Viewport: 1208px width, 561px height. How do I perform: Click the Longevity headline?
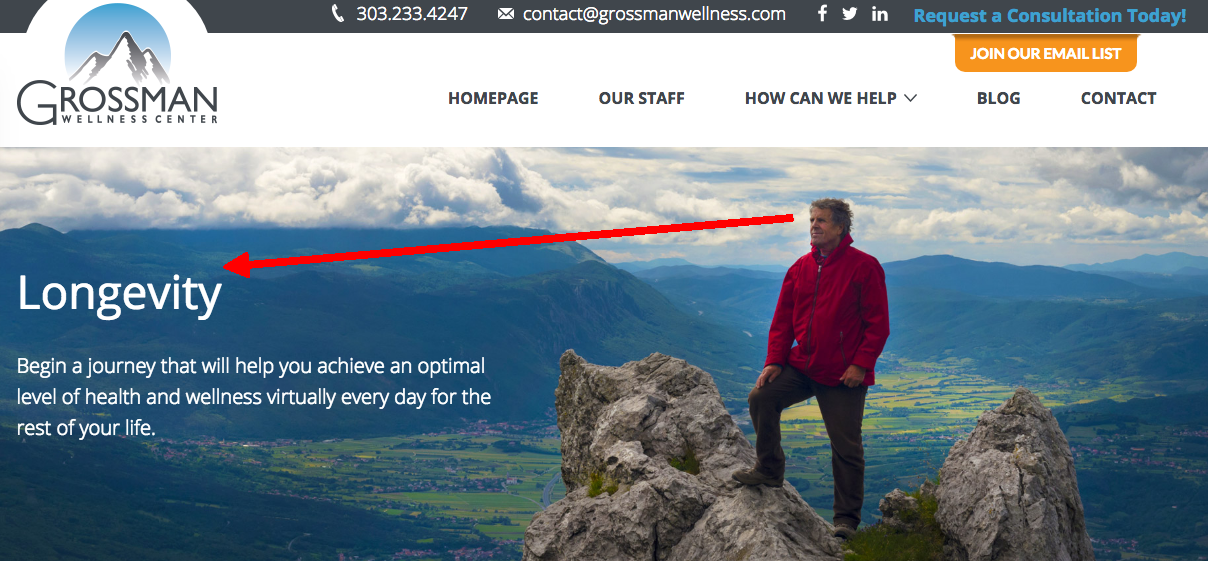(120, 294)
